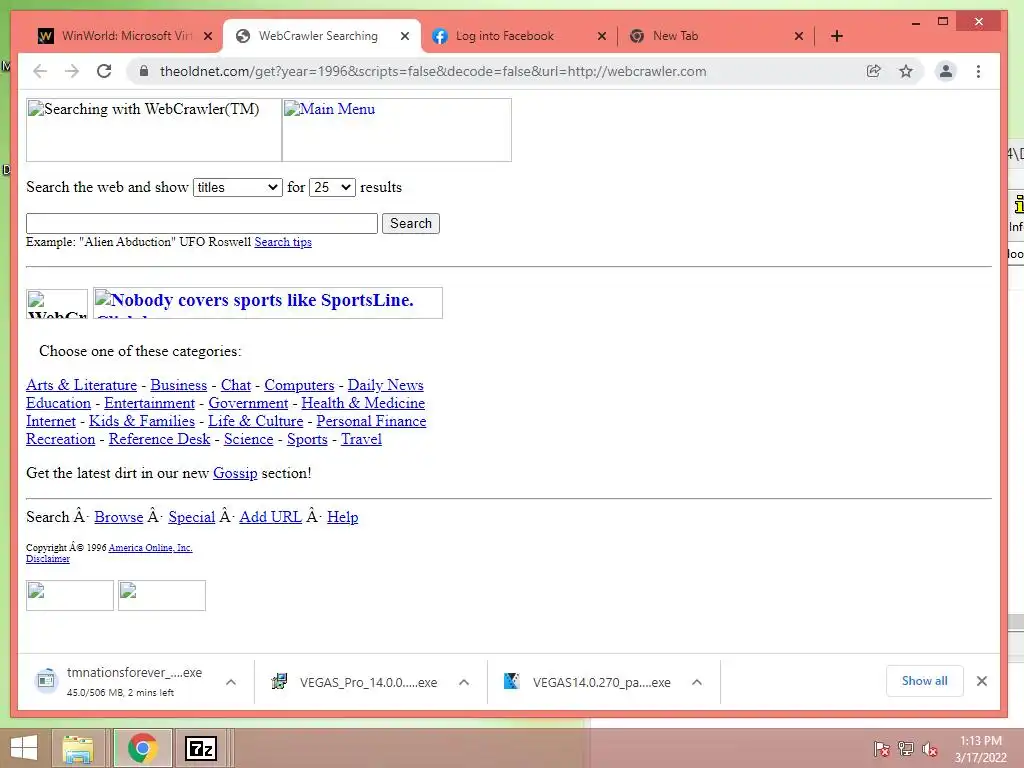Open Entertainment category
The image size is (1024, 768).
tap(150, 404)
